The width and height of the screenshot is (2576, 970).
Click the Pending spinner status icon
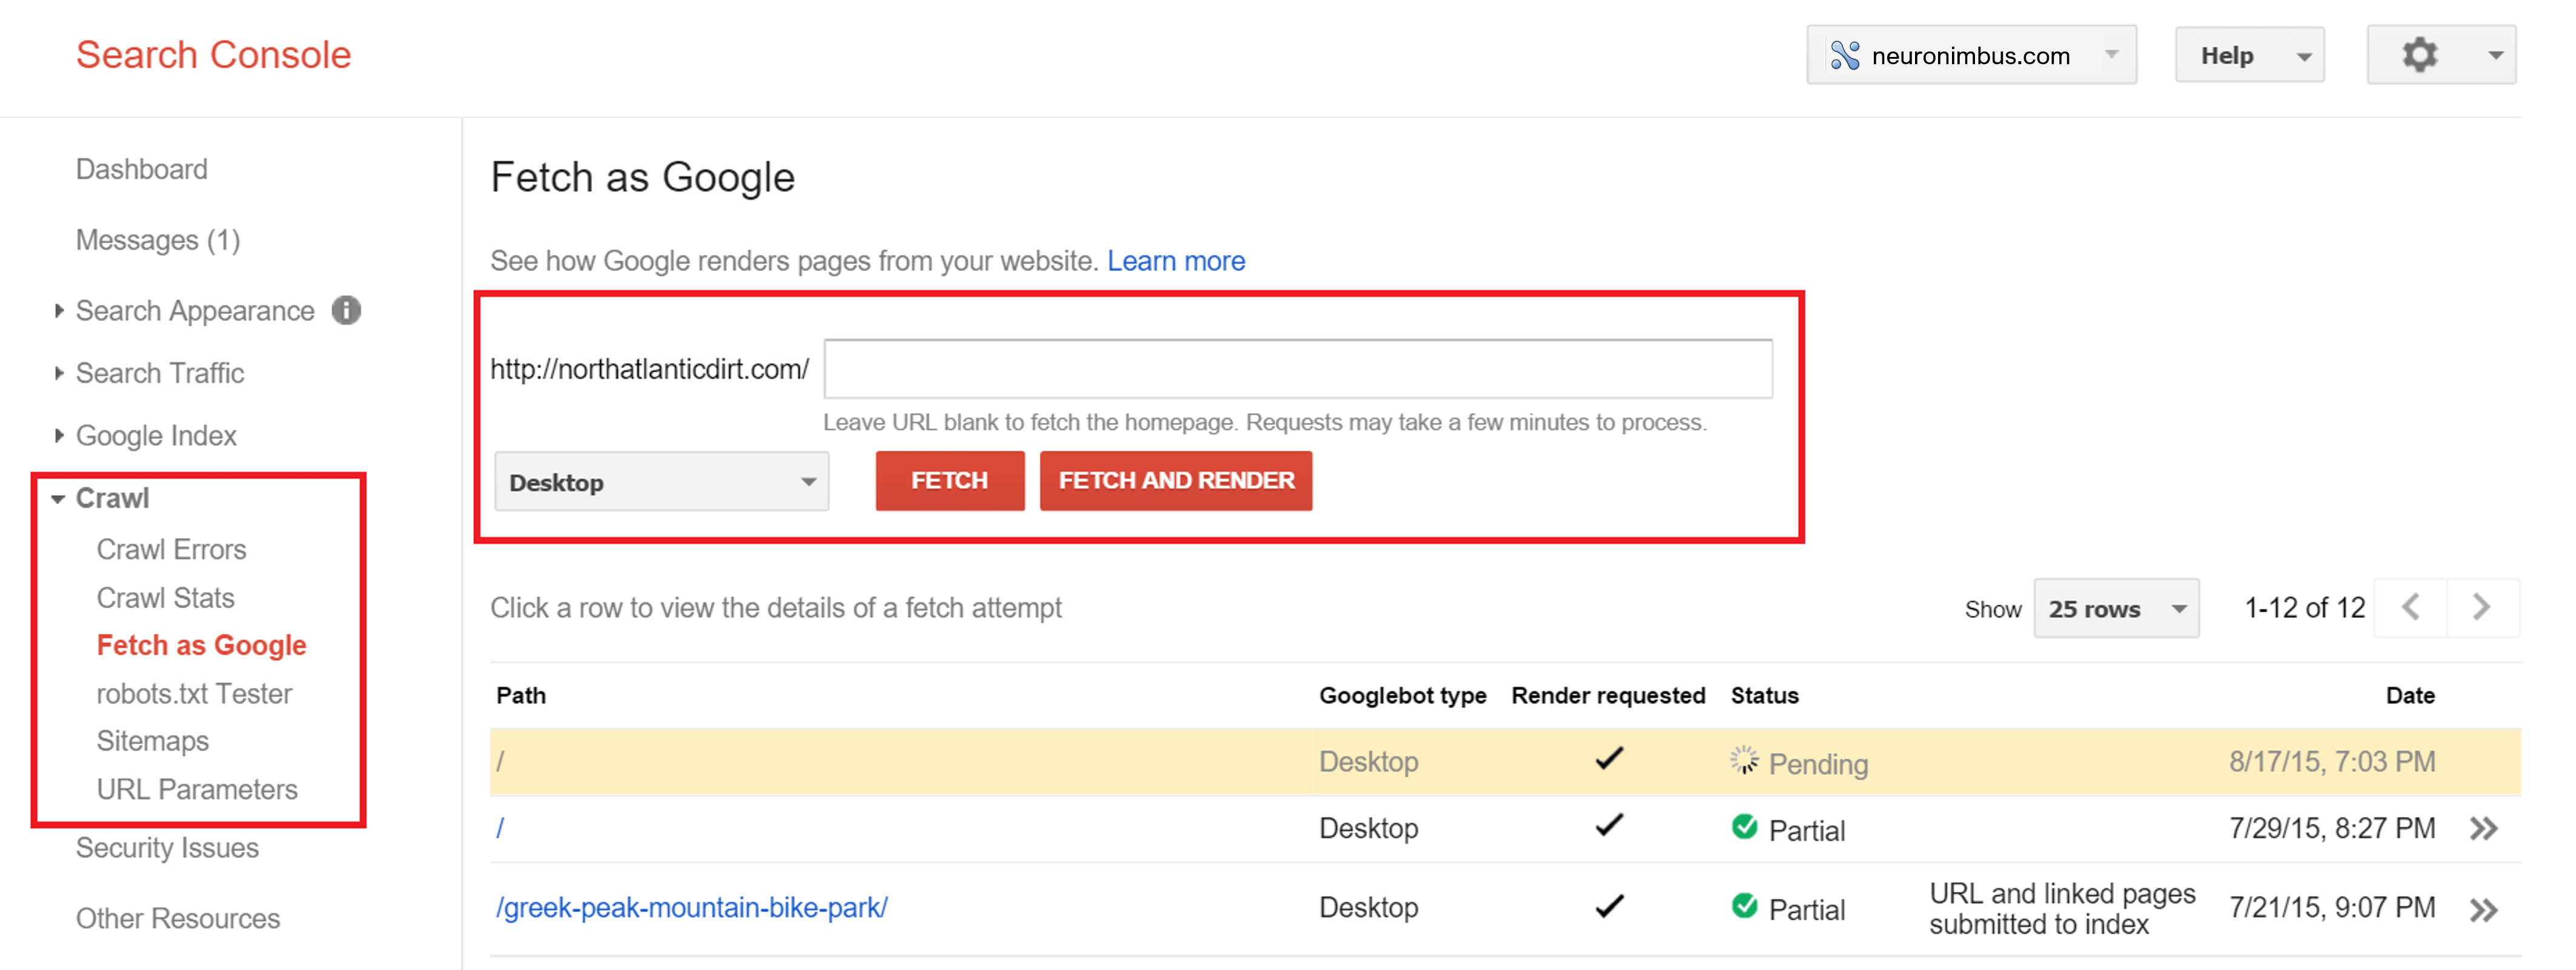pyautogui.click(x=1744, y=761)
